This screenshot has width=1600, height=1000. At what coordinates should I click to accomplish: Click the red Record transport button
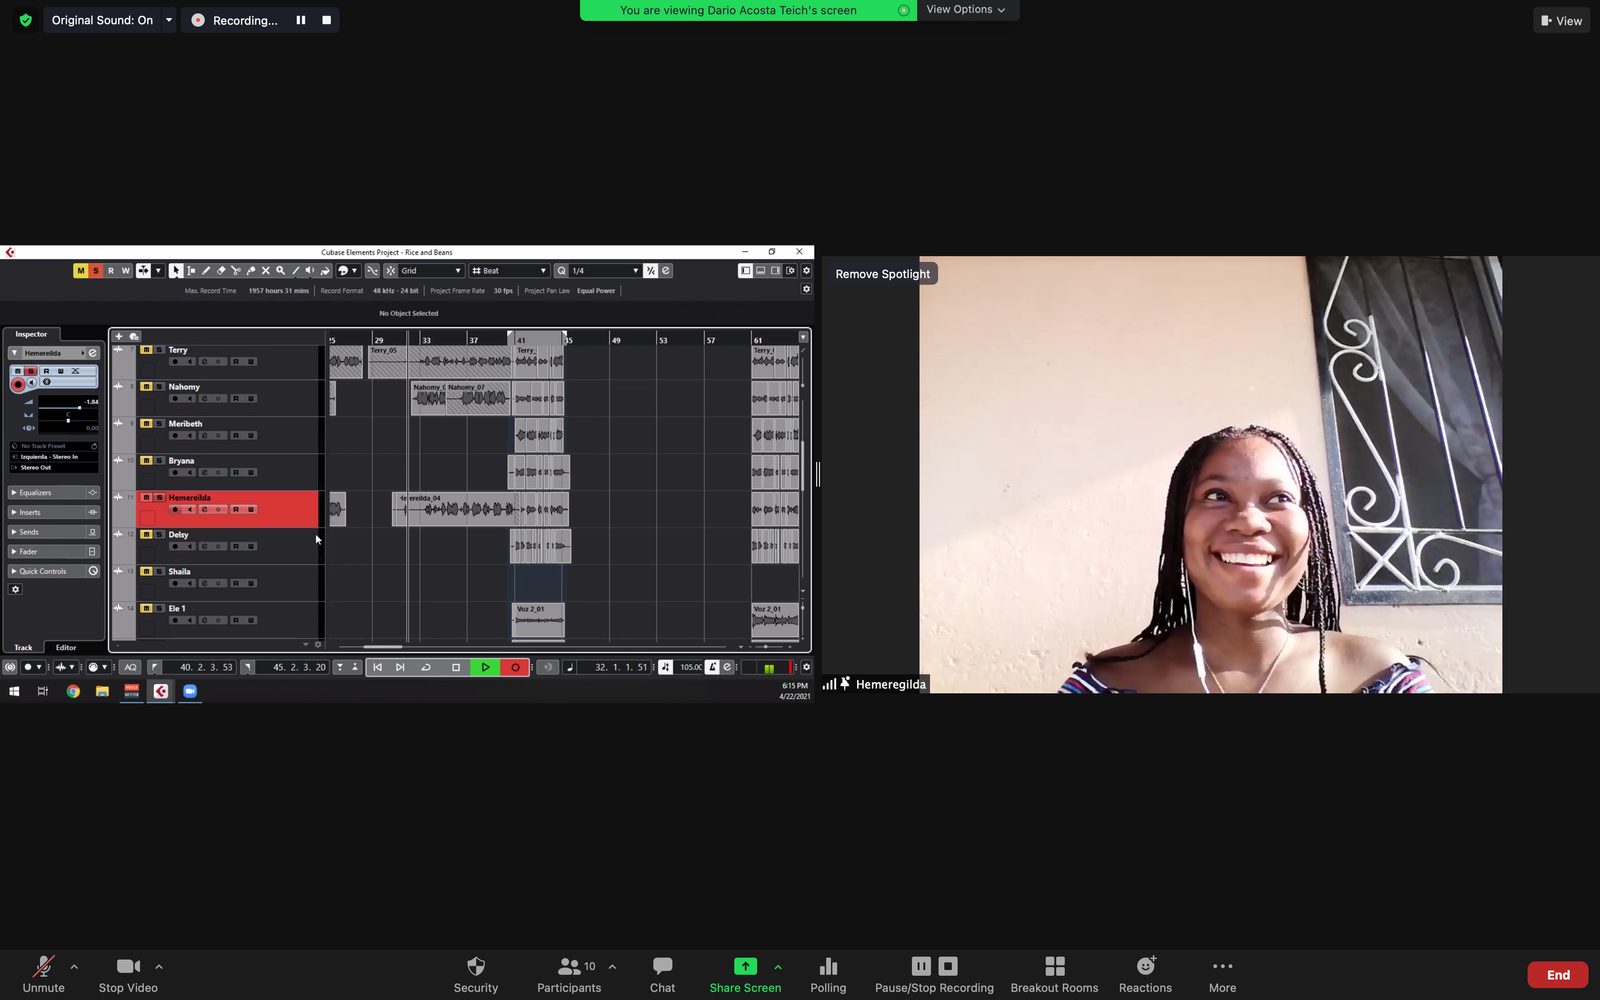tap(515, 667)
